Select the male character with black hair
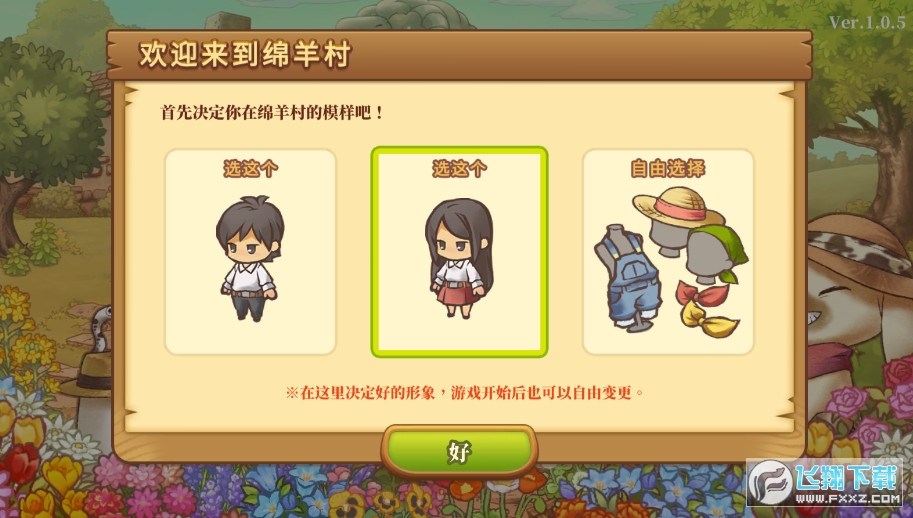The image size is (913, 518). pyautogui.click(x=250, y=258)
